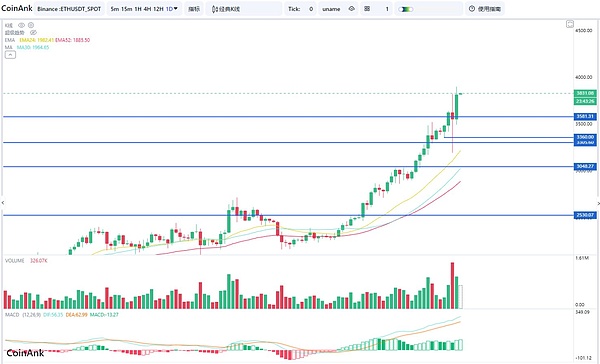This screenshot has width=600, height=364.
Task: Click the layout count value 1
Action: (387, 9)
